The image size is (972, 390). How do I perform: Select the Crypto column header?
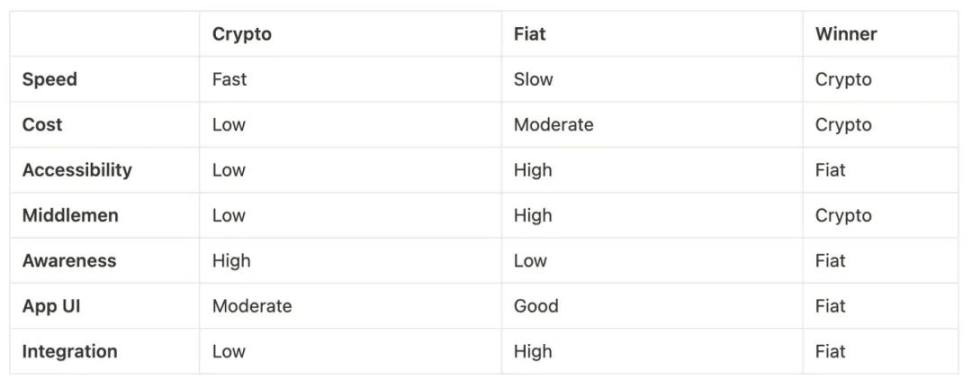(242, 34)
